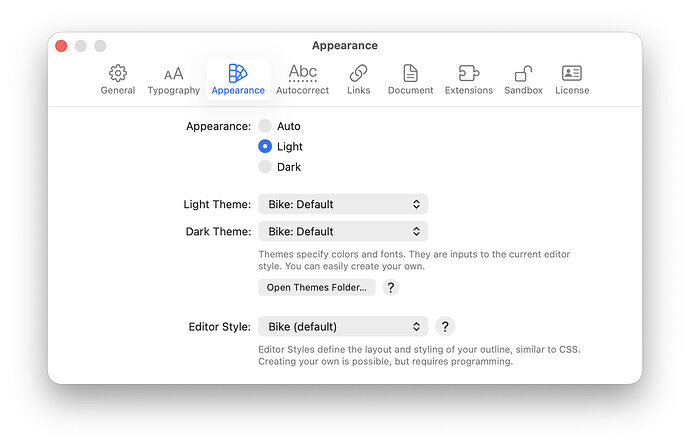The image size is (690, 446).
Task: Choose the Light appearance option
Action: (x=265, y=146)
